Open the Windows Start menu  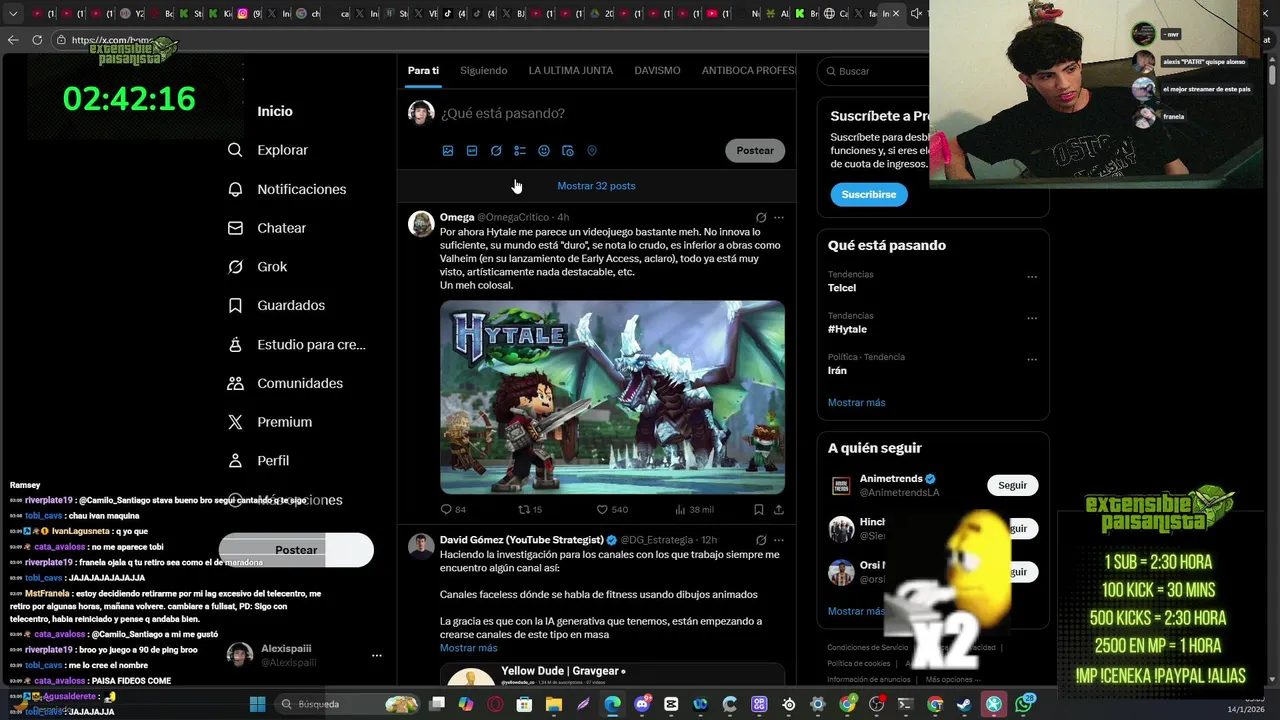click(x=257, y=704)
